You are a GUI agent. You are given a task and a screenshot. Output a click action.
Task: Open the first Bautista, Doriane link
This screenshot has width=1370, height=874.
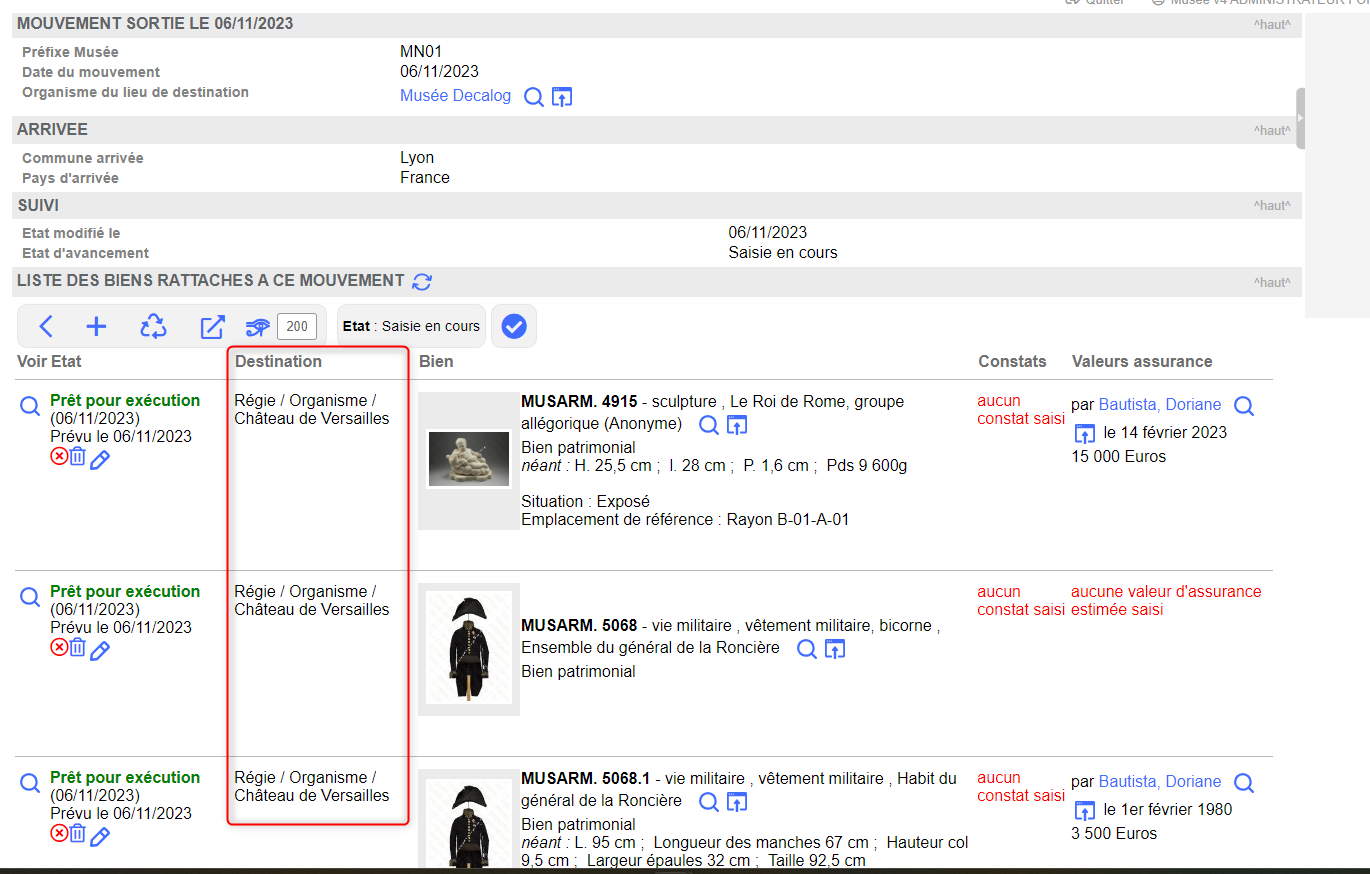point(1159,405)
